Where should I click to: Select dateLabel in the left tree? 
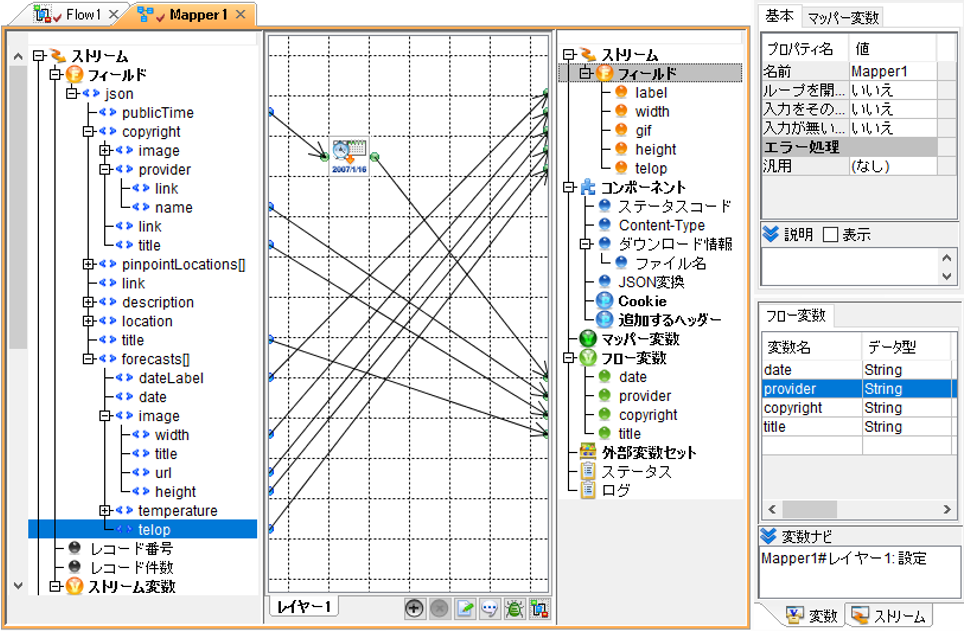[x=171, y=378]
